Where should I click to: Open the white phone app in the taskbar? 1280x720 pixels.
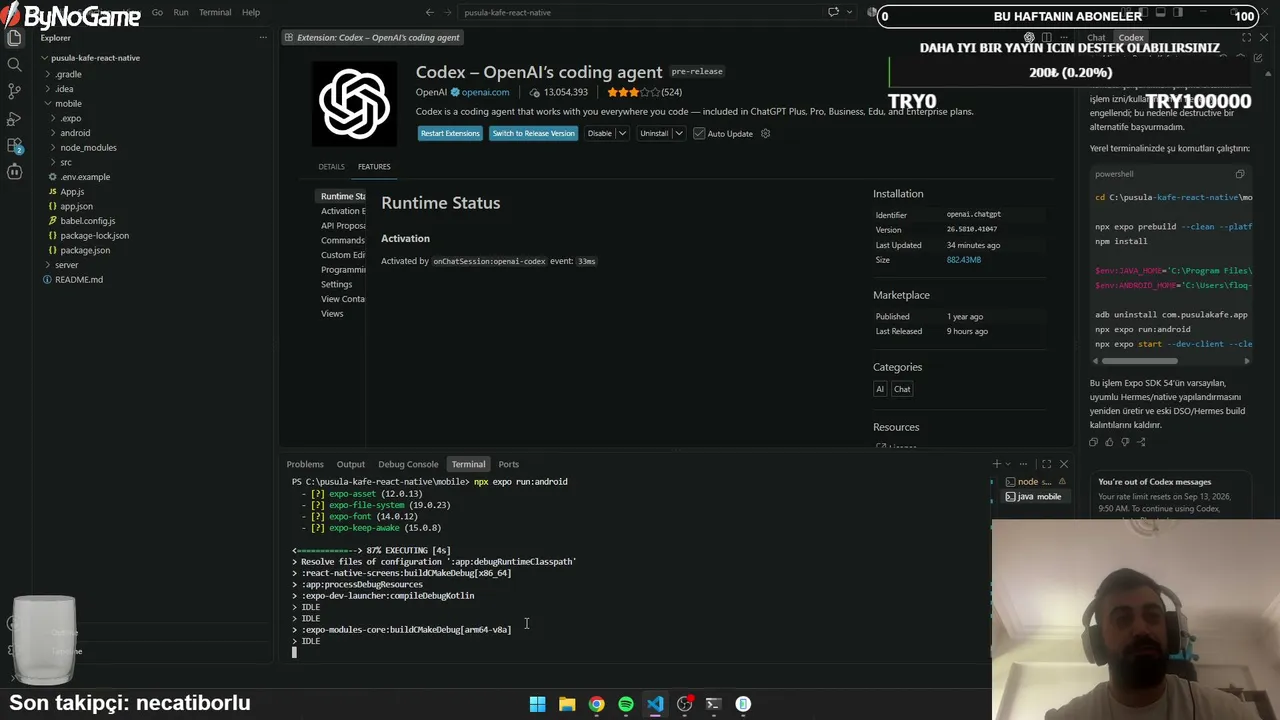[743, 704]
